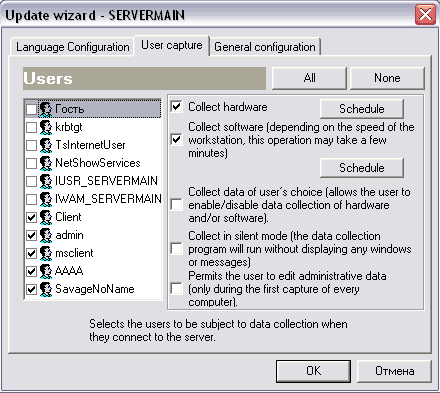Cancel with the Отмена button
Viewport: 440px width, 393px height.
tap(394, 371)
